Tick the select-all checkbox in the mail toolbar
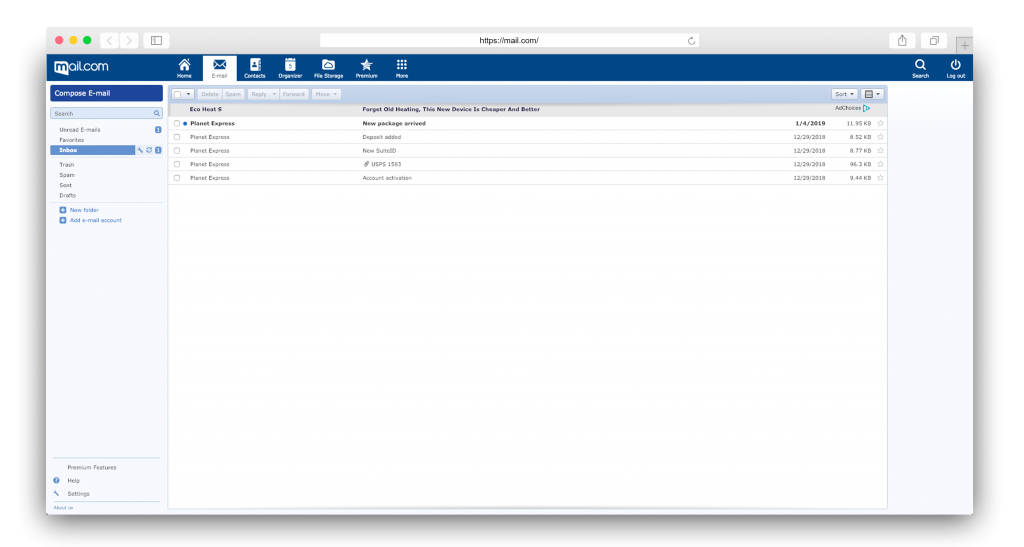1024x547 pixels. pos(177,94)
